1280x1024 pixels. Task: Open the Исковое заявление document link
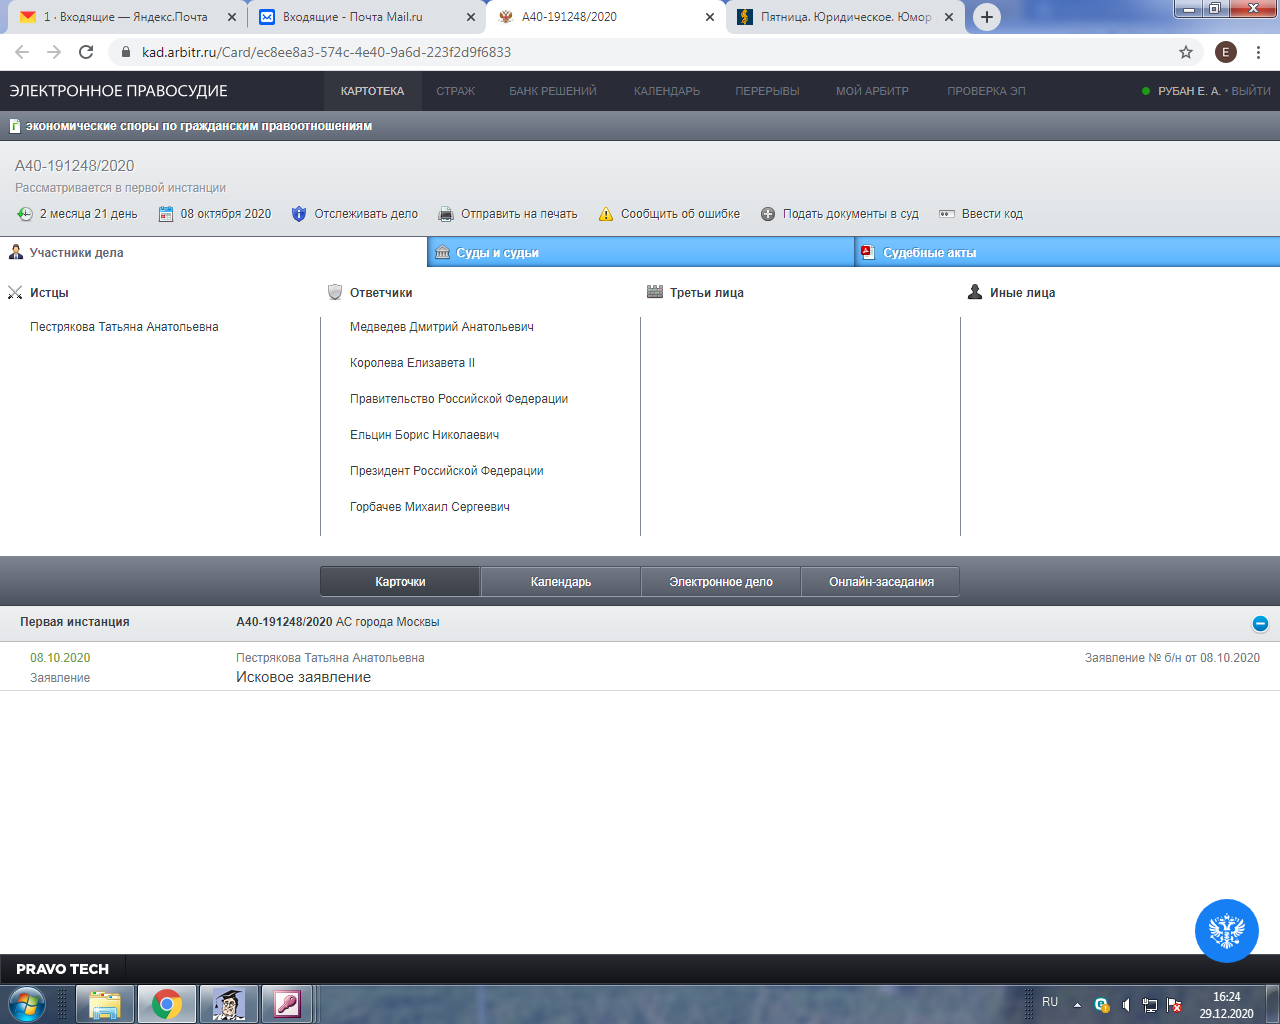point(303,677)
